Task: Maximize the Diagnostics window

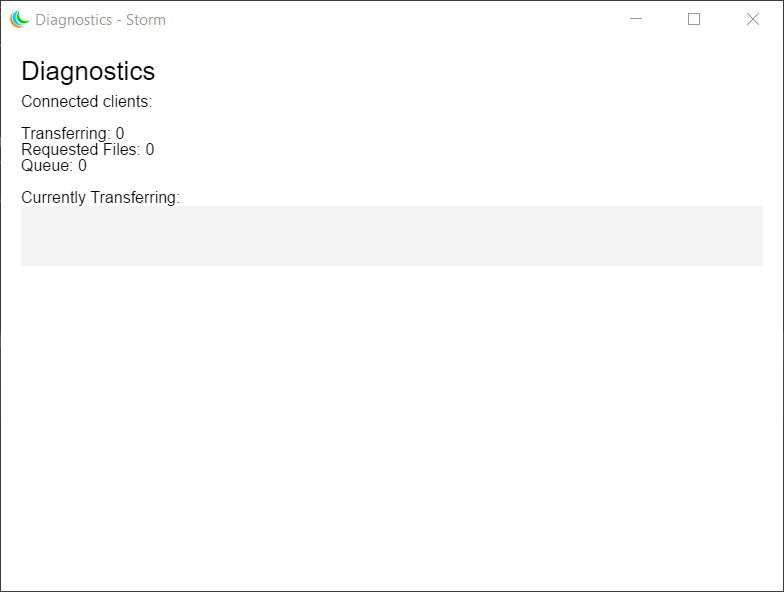Action: [694, 19]
